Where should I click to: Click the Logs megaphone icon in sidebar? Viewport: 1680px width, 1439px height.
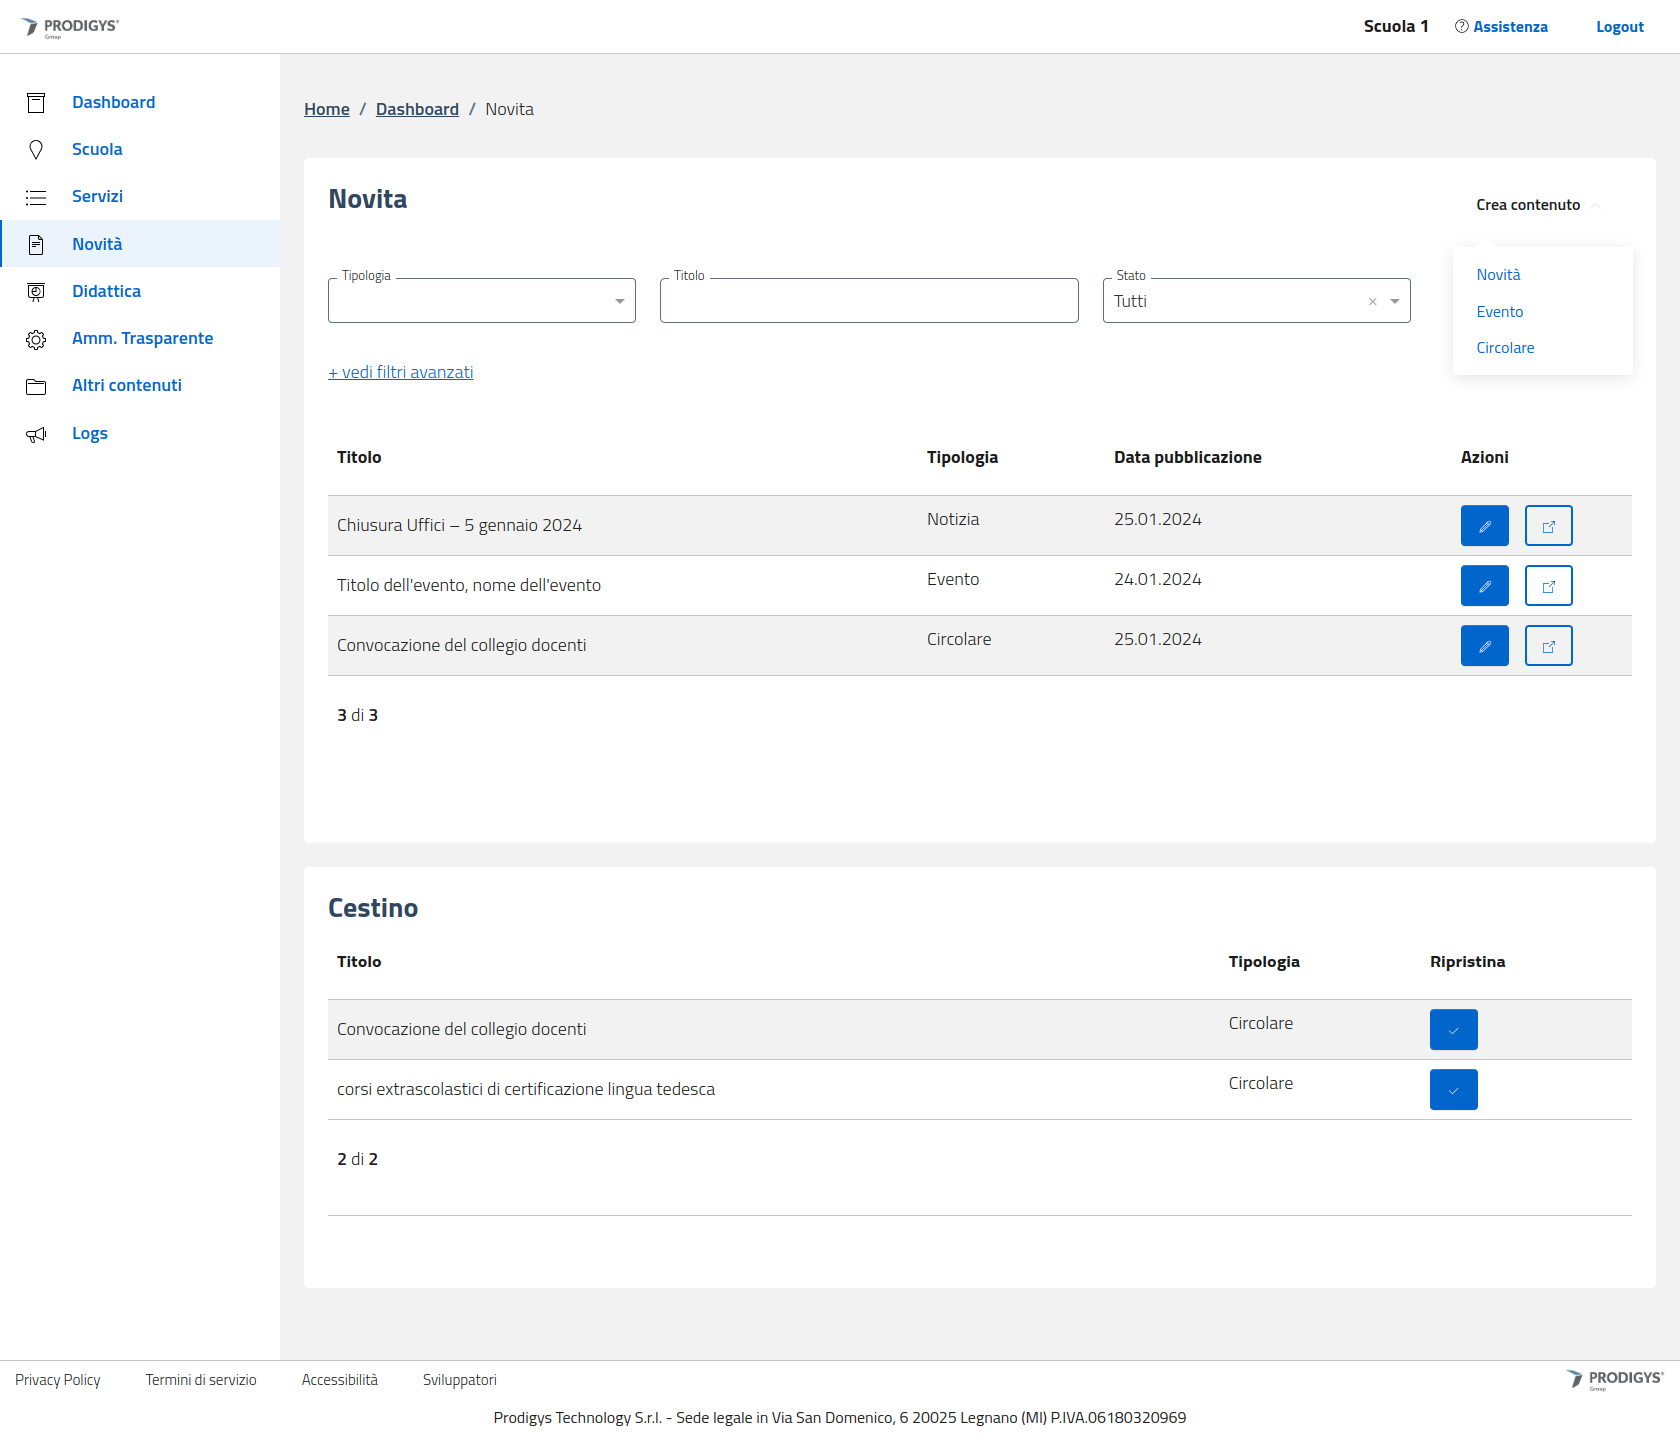tap(36, 434)
